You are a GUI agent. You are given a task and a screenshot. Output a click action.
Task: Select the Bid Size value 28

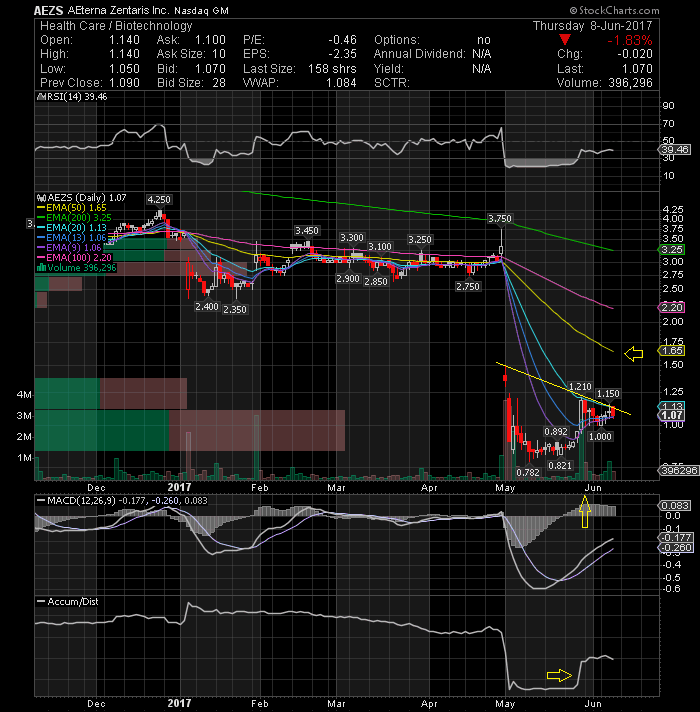click(x=219, y=83)
